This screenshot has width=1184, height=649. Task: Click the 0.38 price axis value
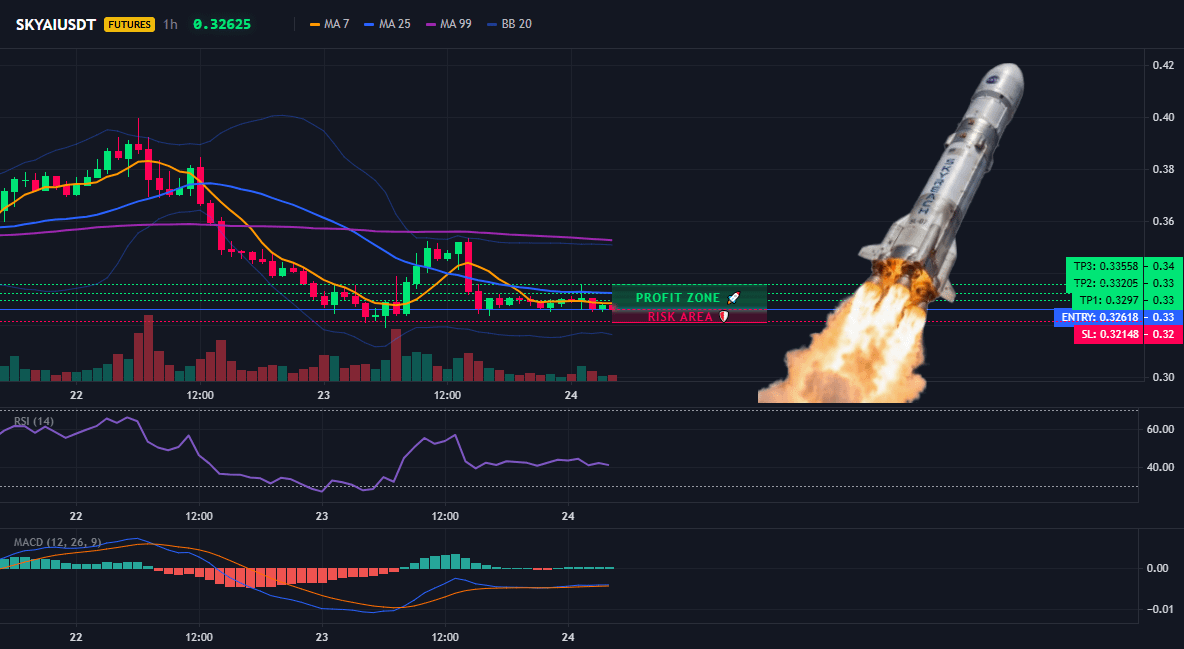[1164, 169]
